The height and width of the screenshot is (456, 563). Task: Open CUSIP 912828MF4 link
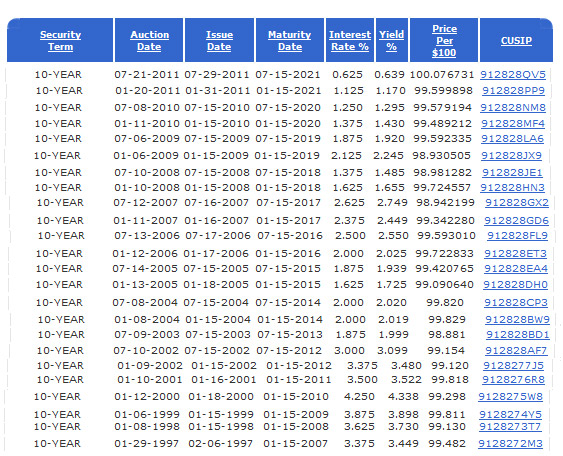[513, 124]
